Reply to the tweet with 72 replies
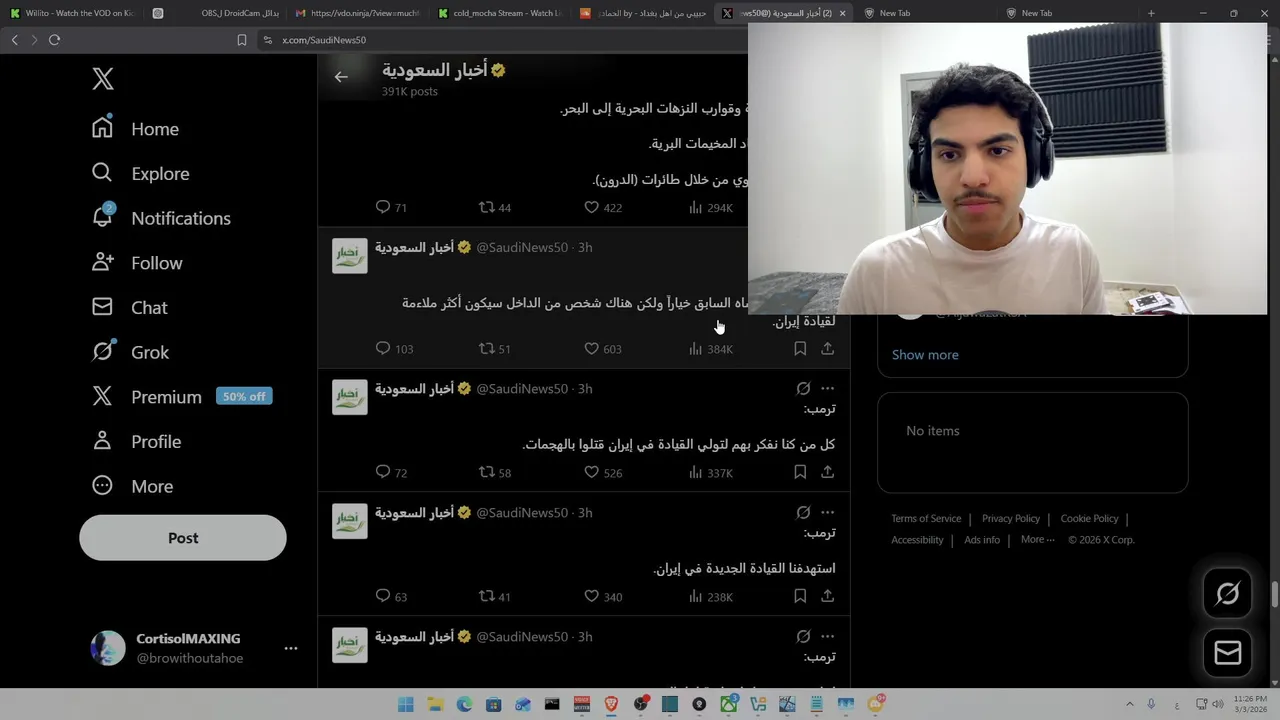 tap(391, 472)
